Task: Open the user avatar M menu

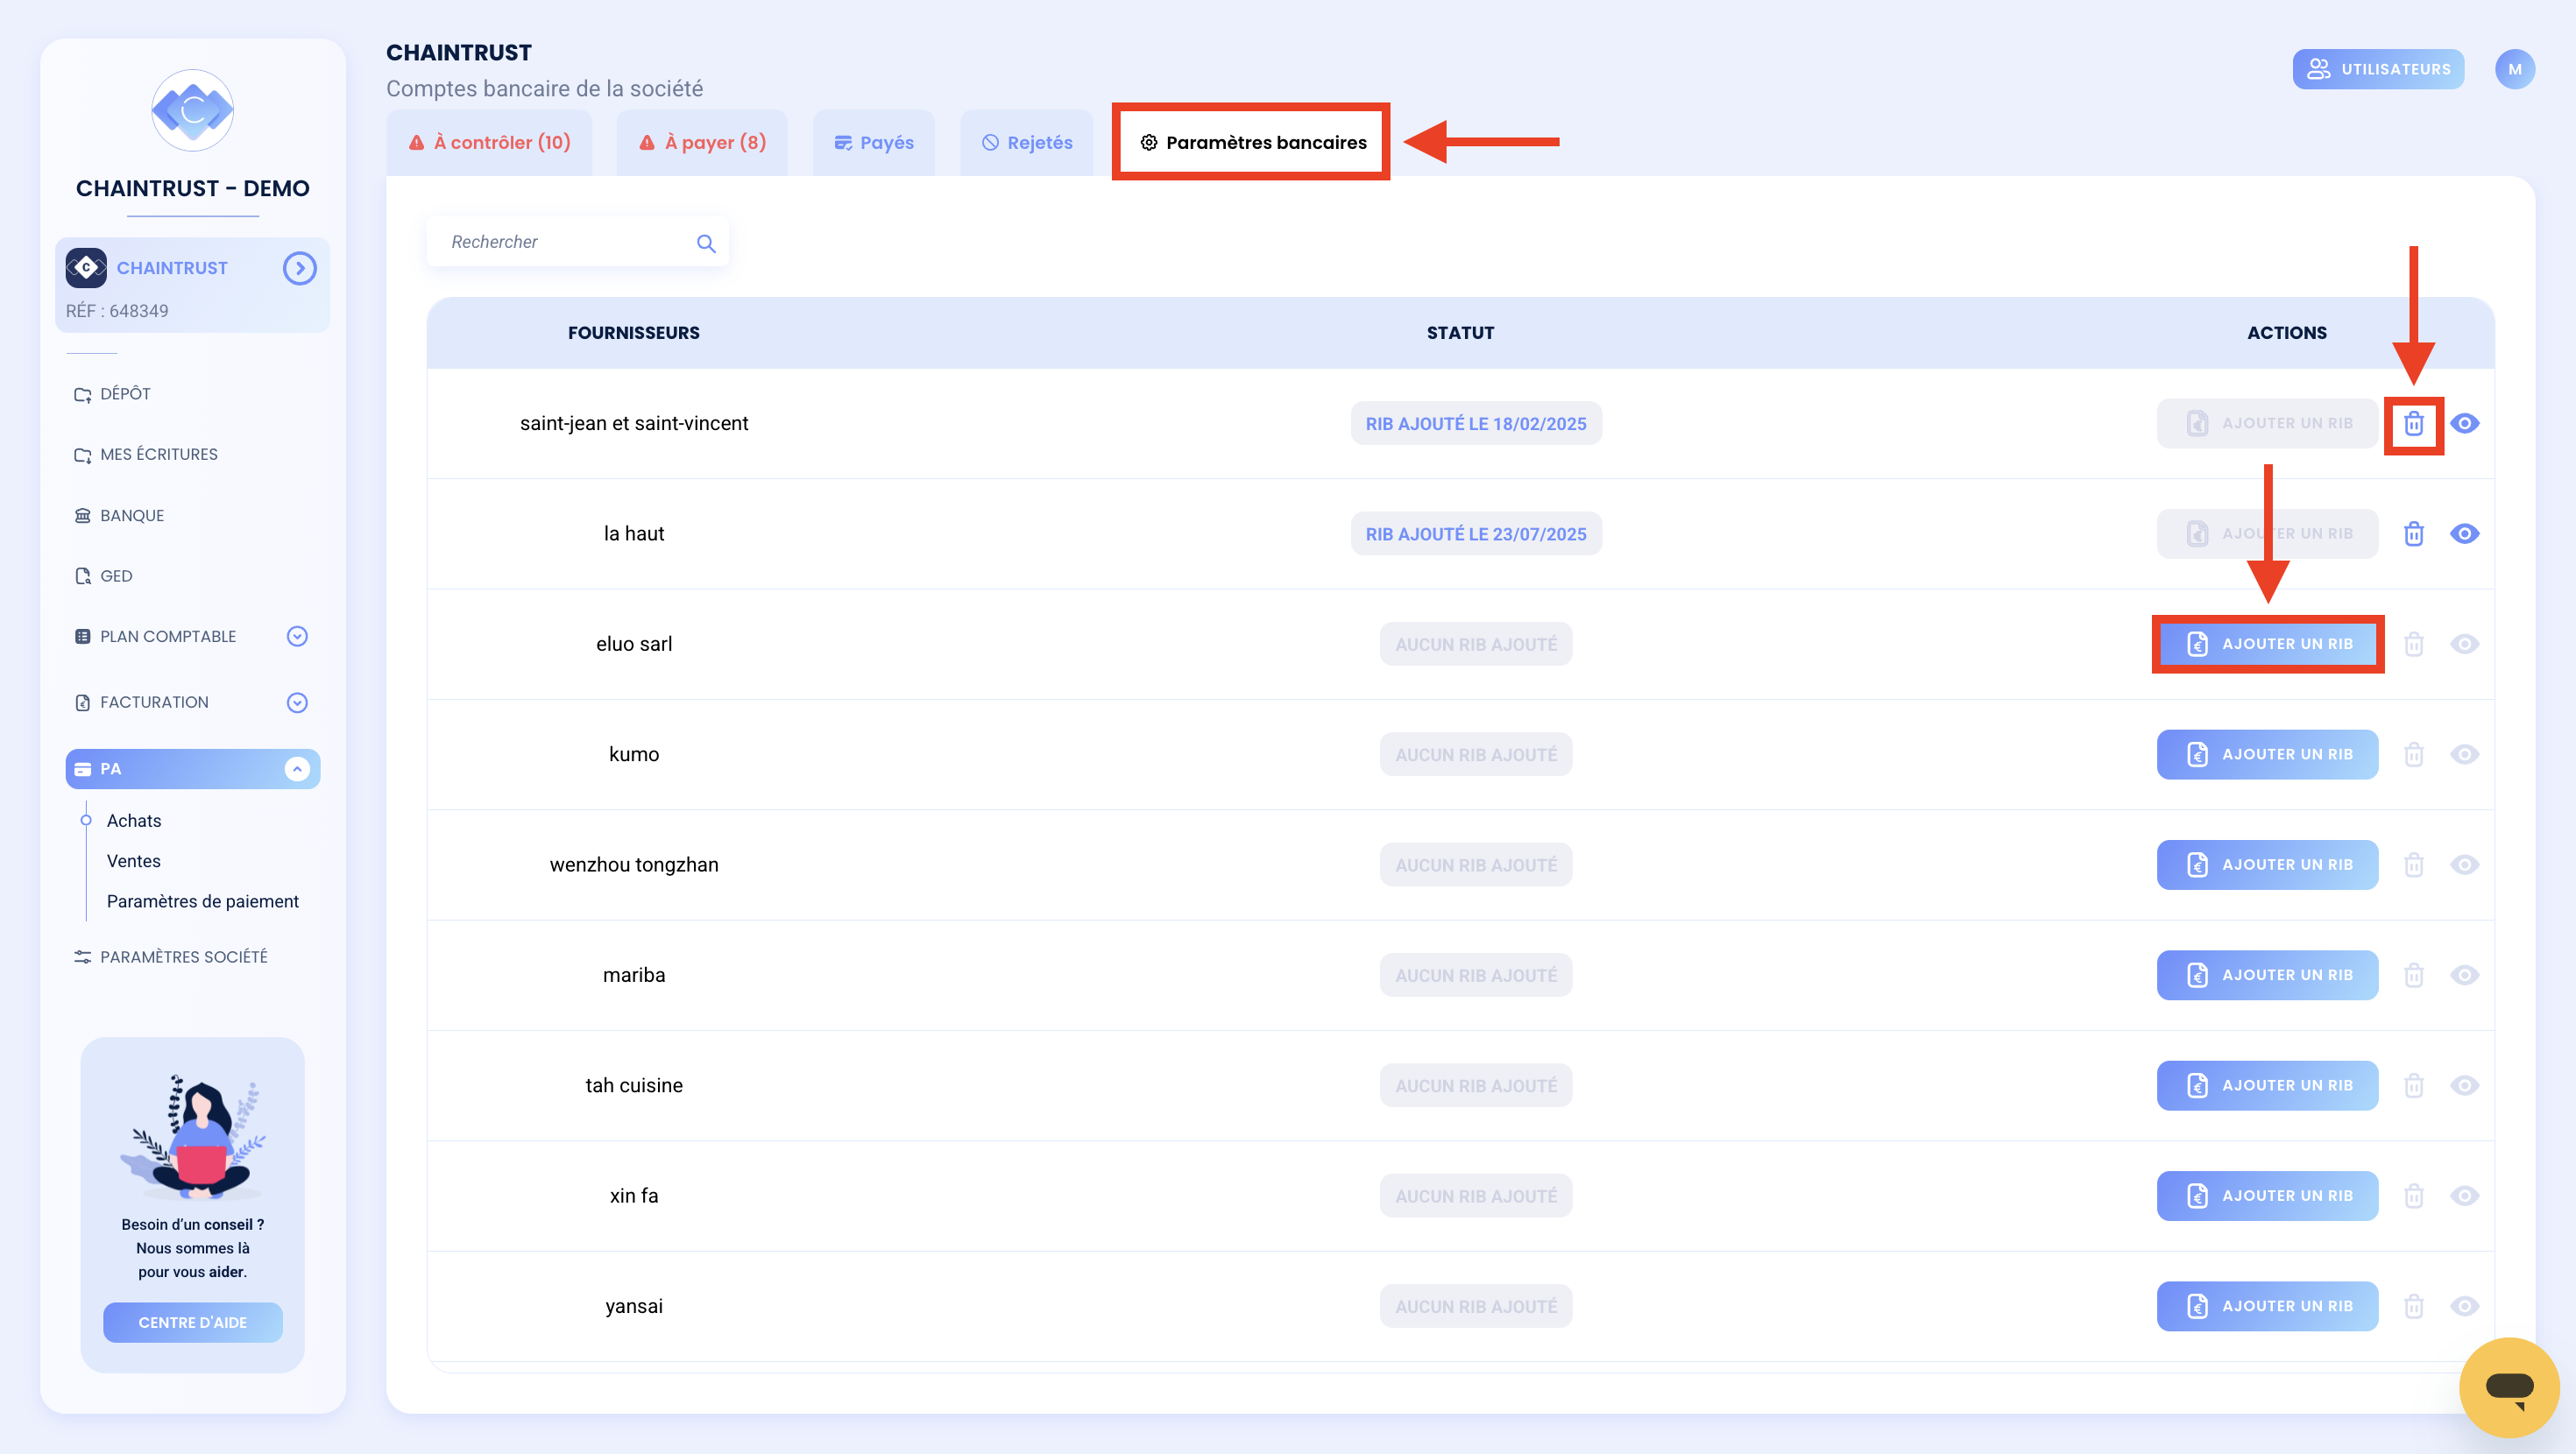Action: coord(2514,69)
